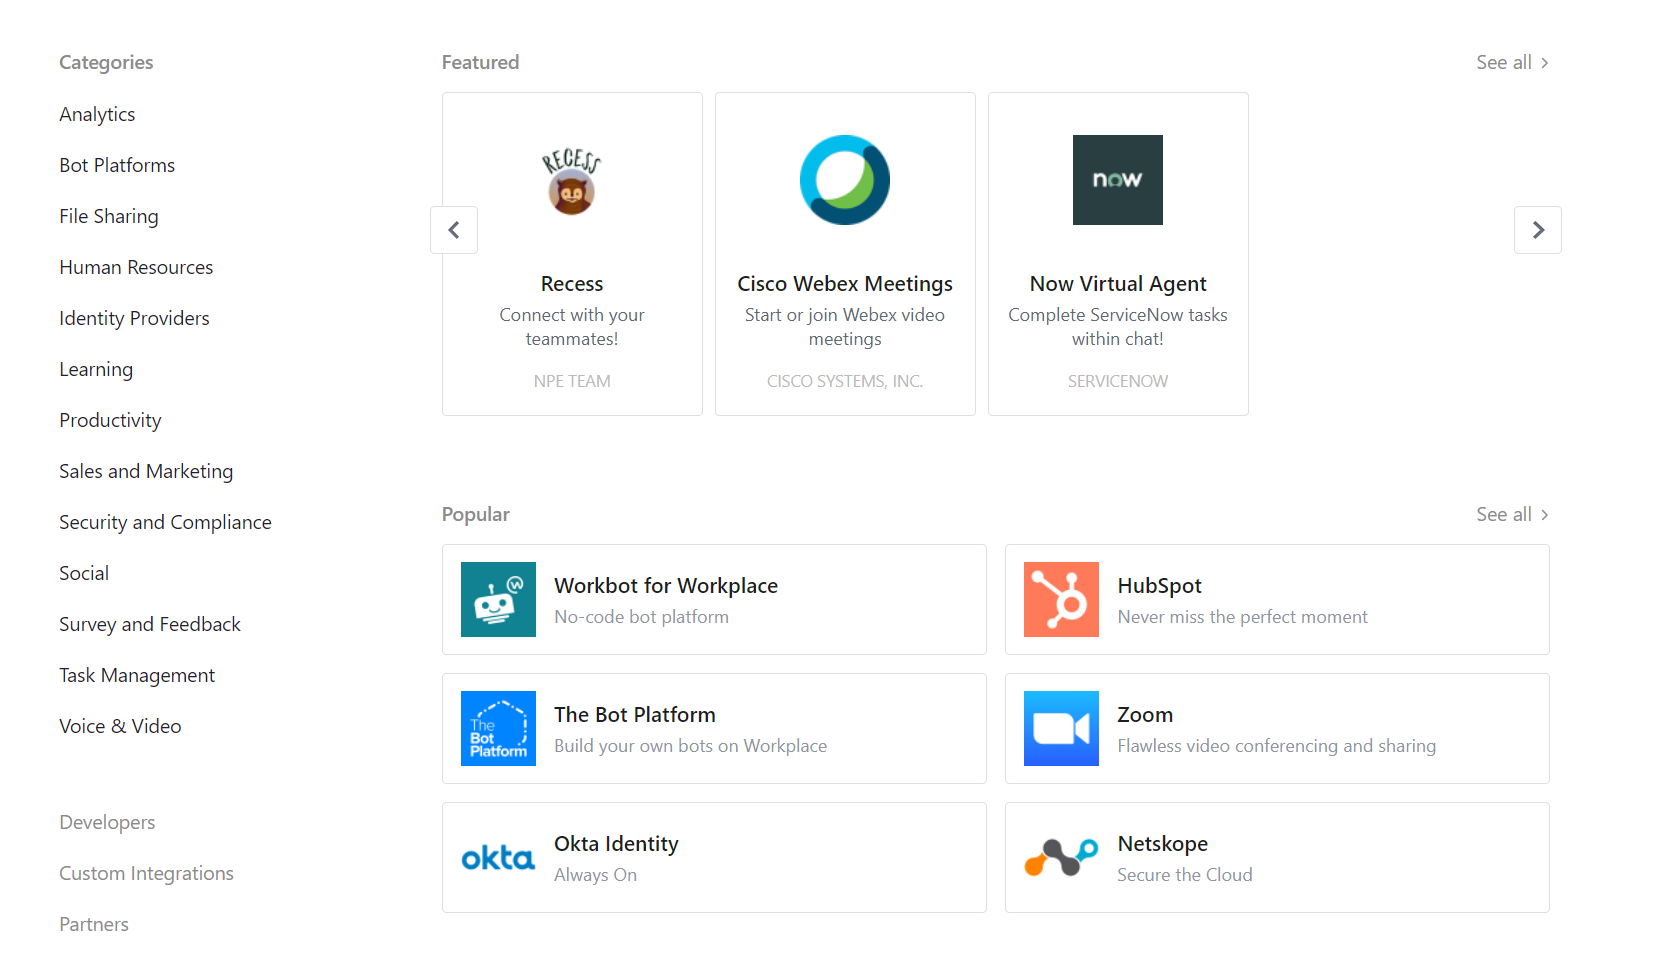The height and width of the screenshot is (967, 1655).
Task: Open the Netskope app title
Action: click(x=1163, y=844)
